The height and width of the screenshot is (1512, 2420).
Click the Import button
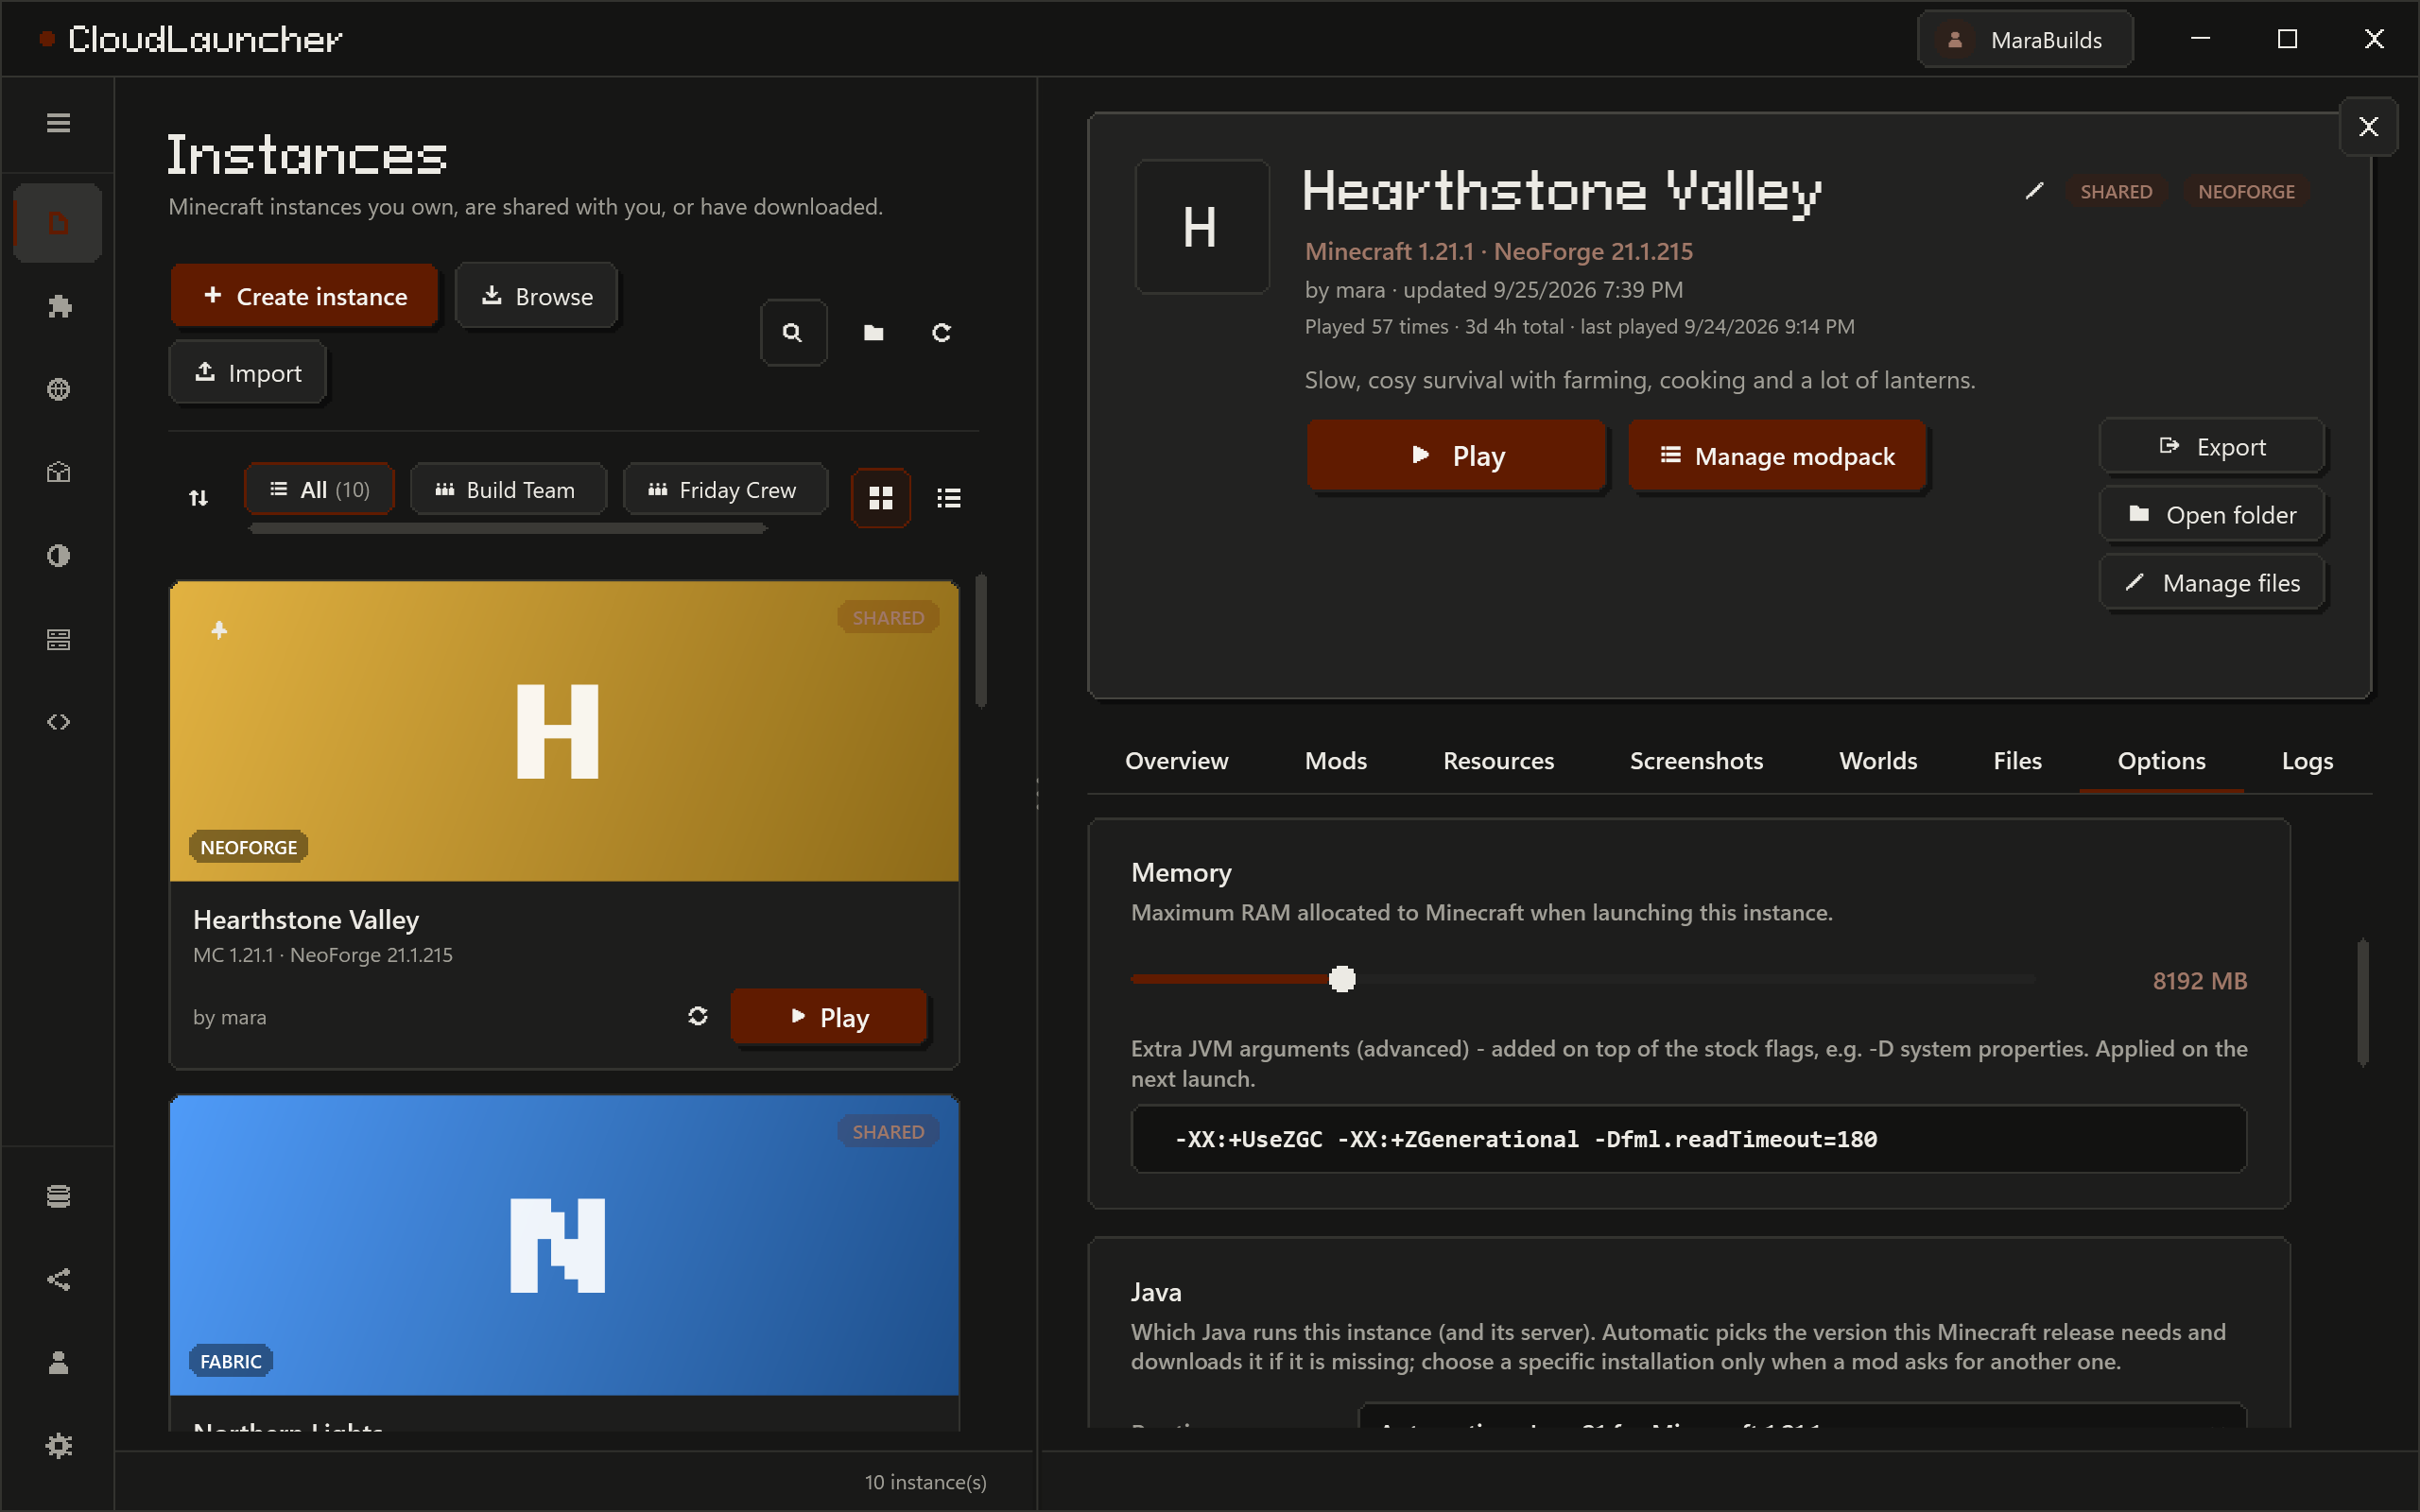coord(247,373)
